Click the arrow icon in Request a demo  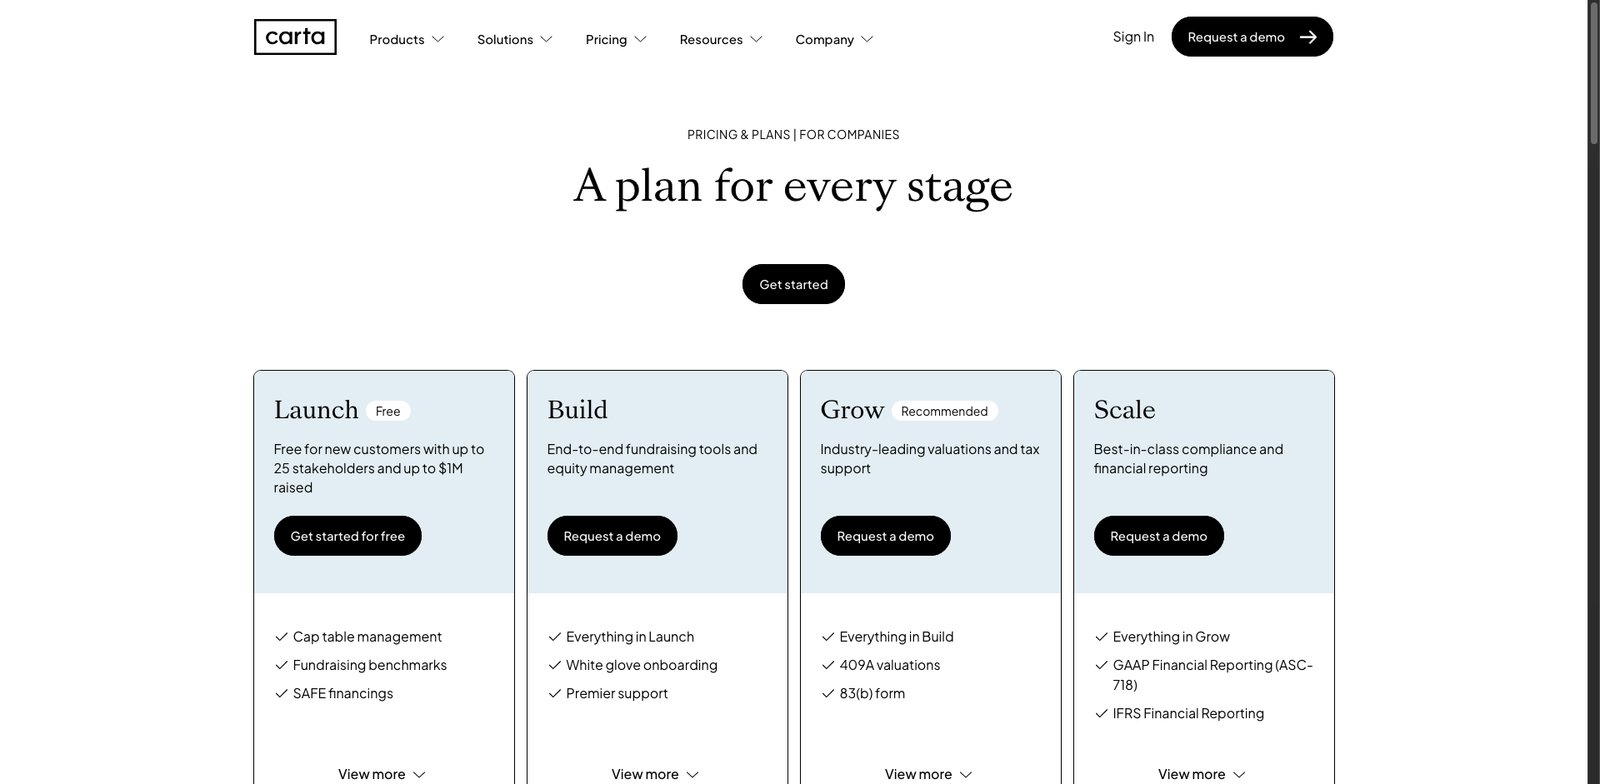coord(1308,37)
